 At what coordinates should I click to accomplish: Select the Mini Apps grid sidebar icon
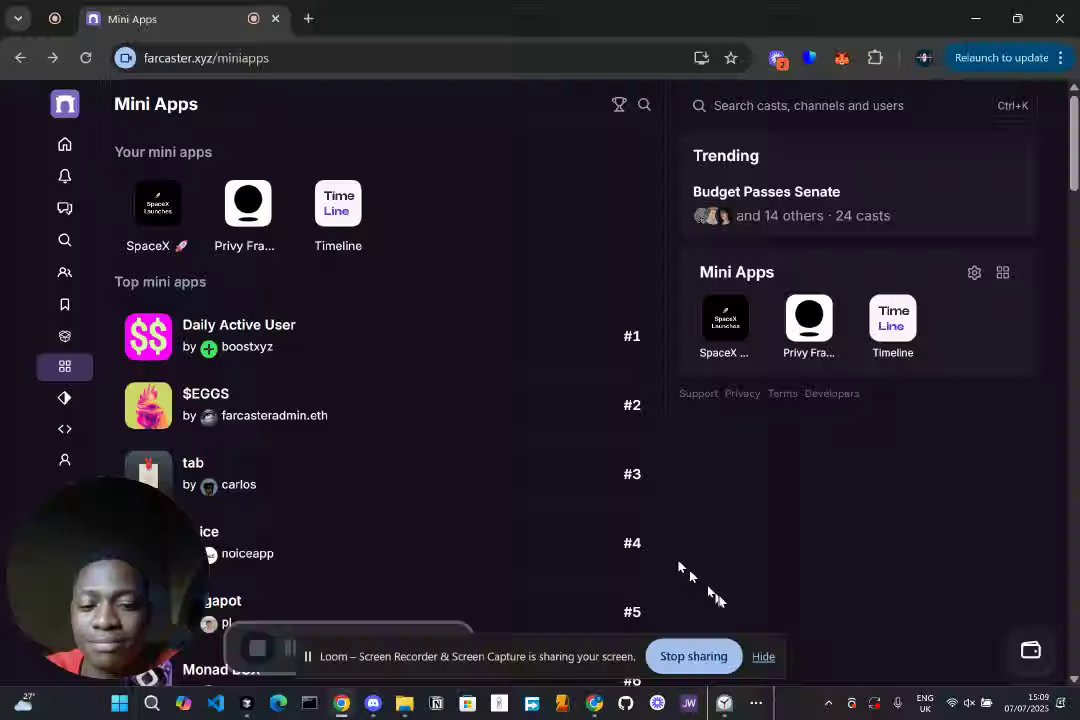(x=65, y=367)
